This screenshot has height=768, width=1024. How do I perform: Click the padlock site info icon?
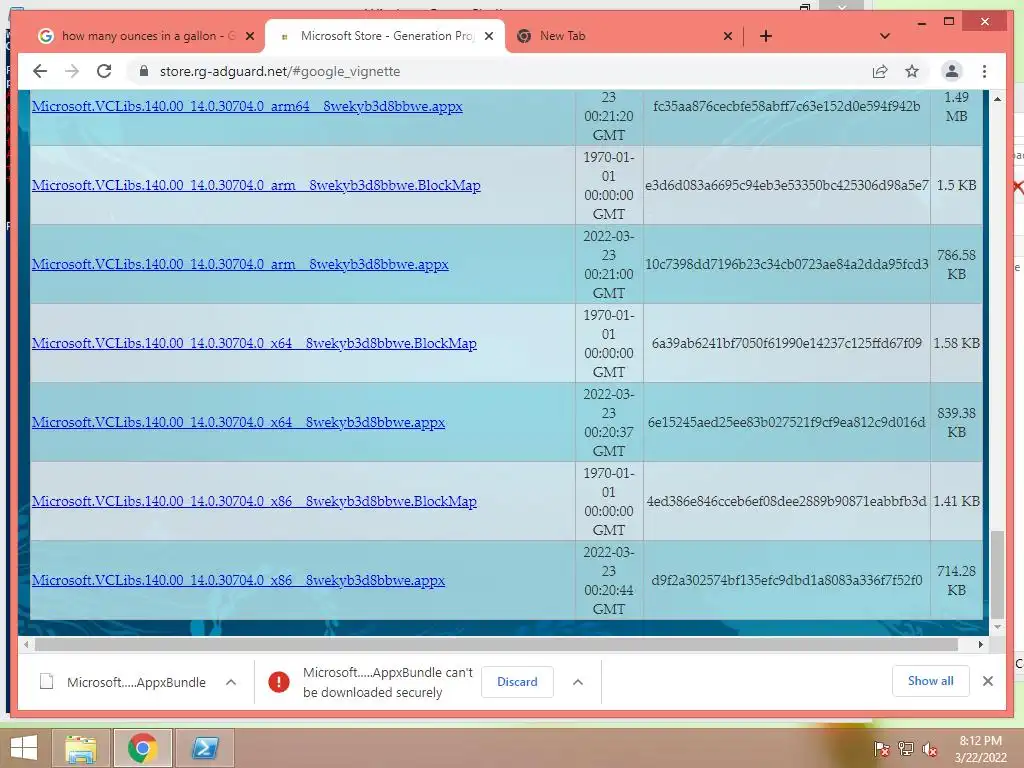tap(144, 71)
